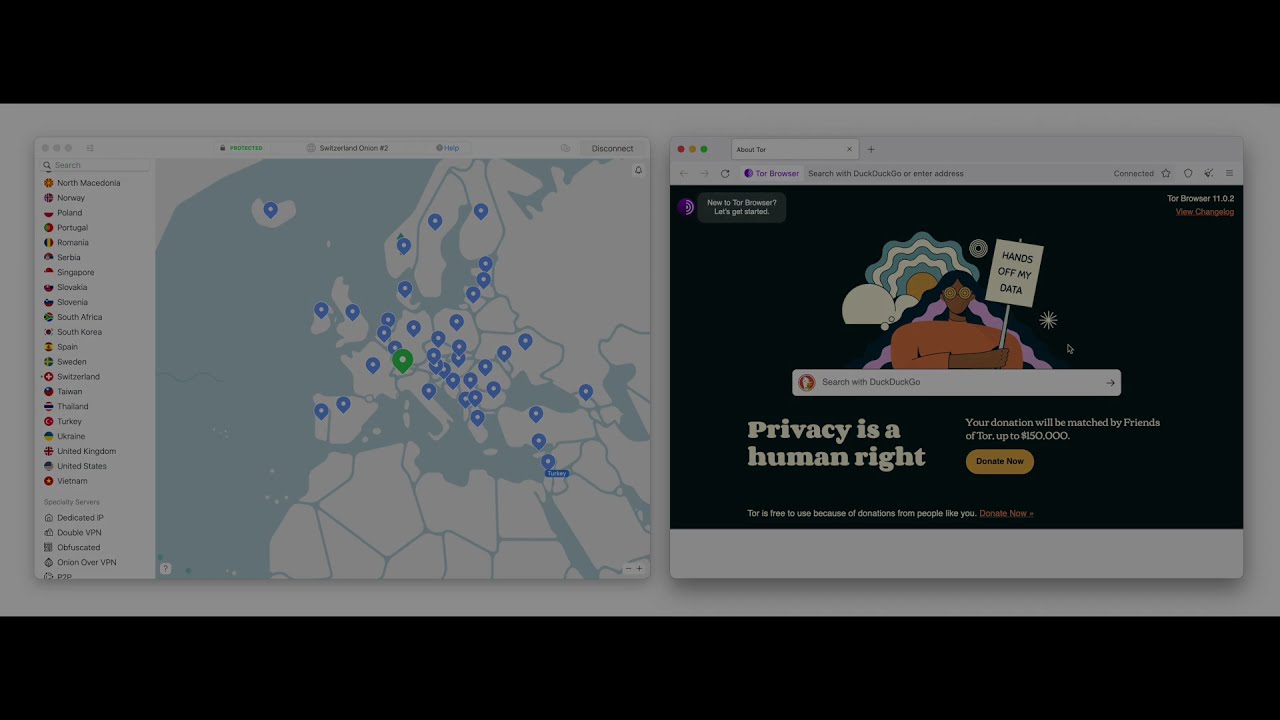This screenshot has width=1280, height=720.
Task: Open a new tab in Tor Browser
Action: pyautogui.click(x=871, y=150)
